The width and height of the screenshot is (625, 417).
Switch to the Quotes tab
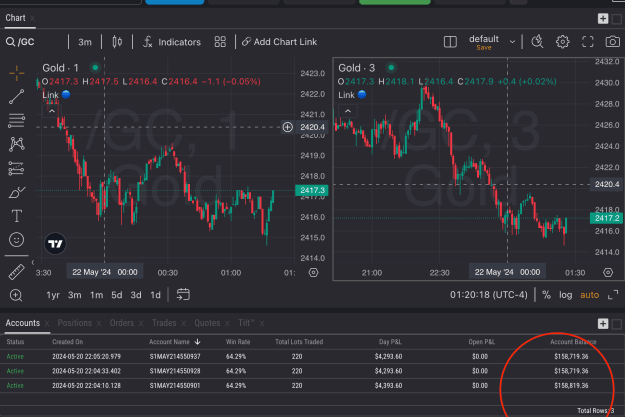[207, 323]
